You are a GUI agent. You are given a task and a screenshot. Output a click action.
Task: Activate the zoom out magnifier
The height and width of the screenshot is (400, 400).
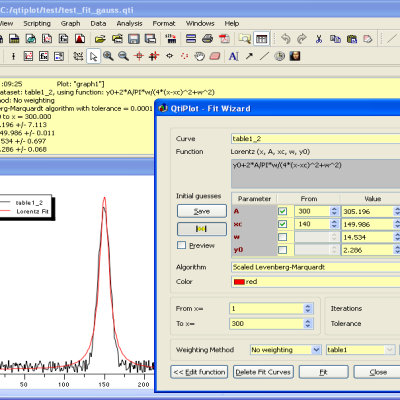(123, 56)
